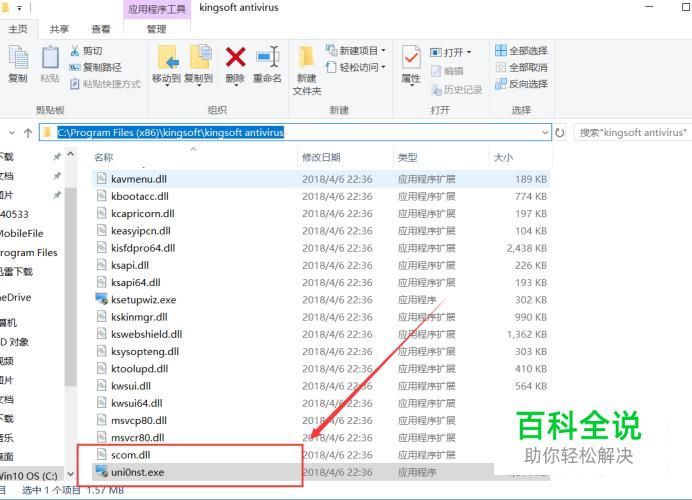Viewport: 692px width, 500px height.
Task: Click Select none (全部取消)
Action: pyautogui.click(x=521, y=67)
